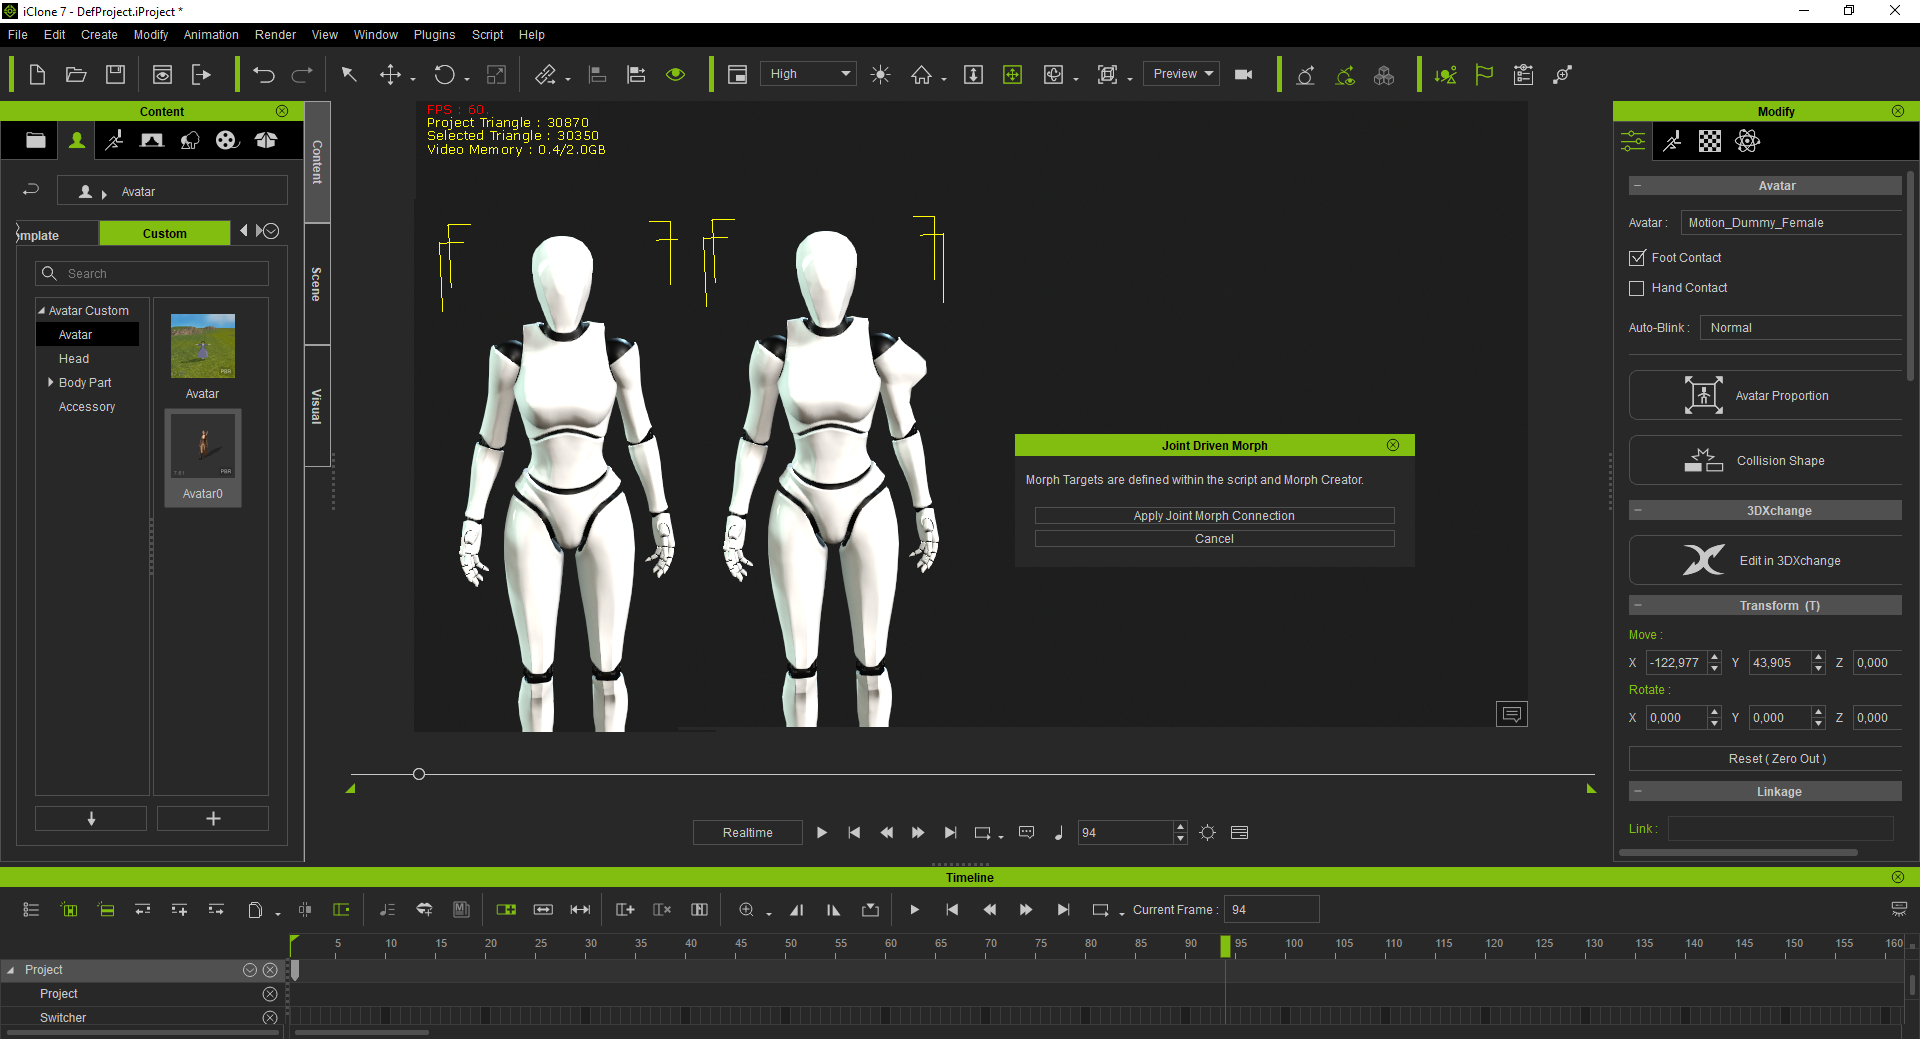Save project with disk icon
1920x1039 pixels.
point(116,74)
